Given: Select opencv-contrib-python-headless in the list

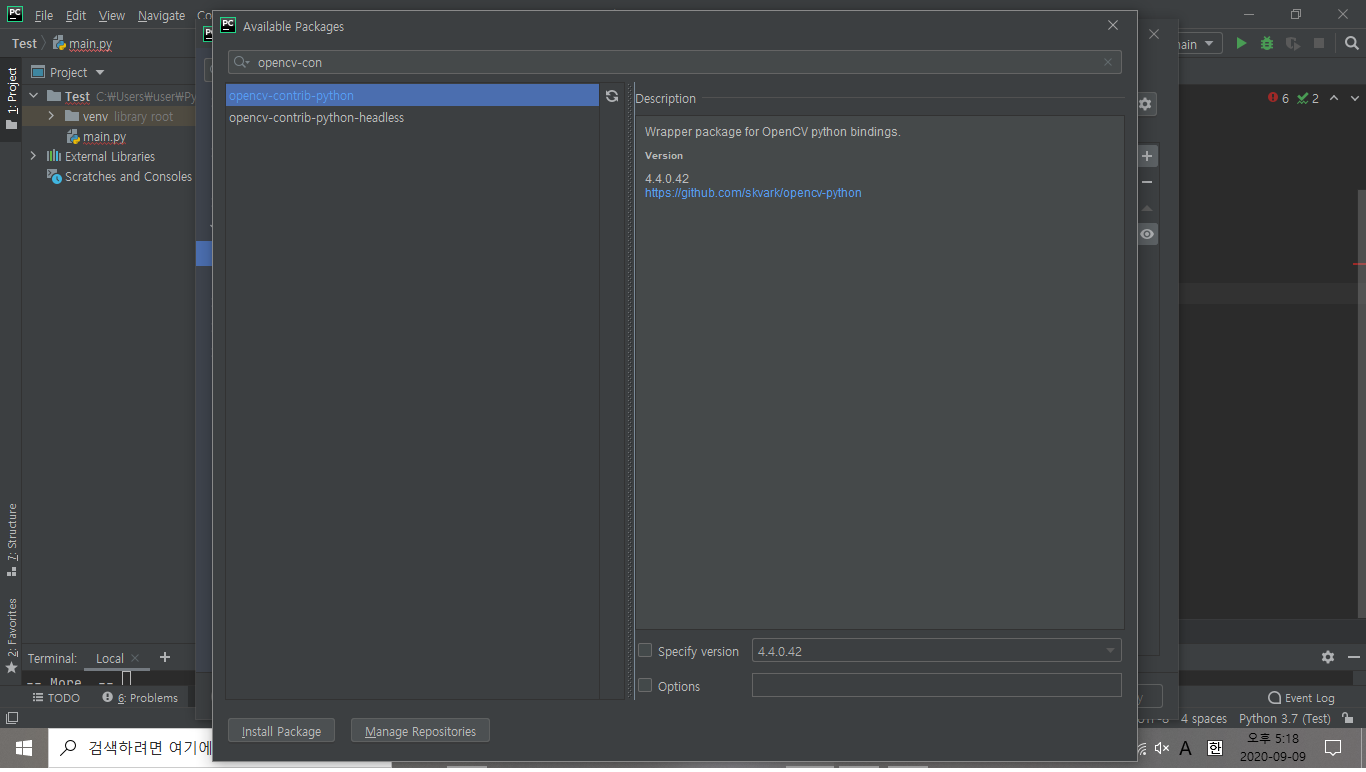Looking at the screenshot, I should 412,118.
